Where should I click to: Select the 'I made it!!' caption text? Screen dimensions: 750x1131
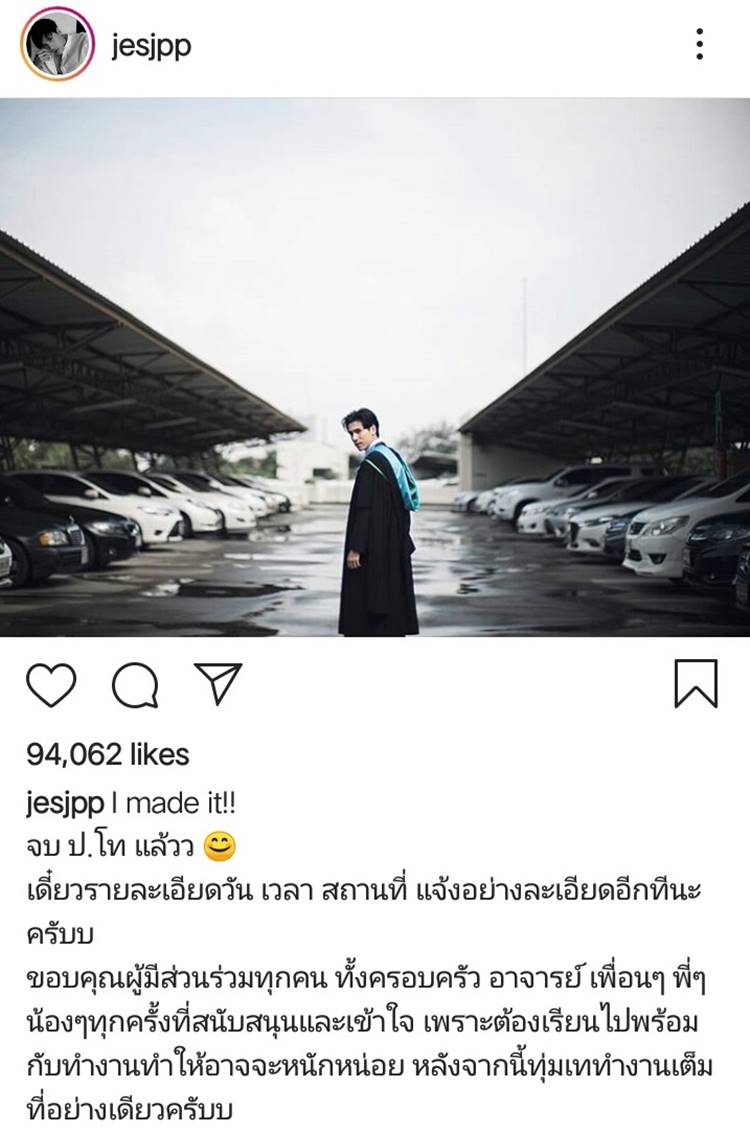tap(174, 803)
